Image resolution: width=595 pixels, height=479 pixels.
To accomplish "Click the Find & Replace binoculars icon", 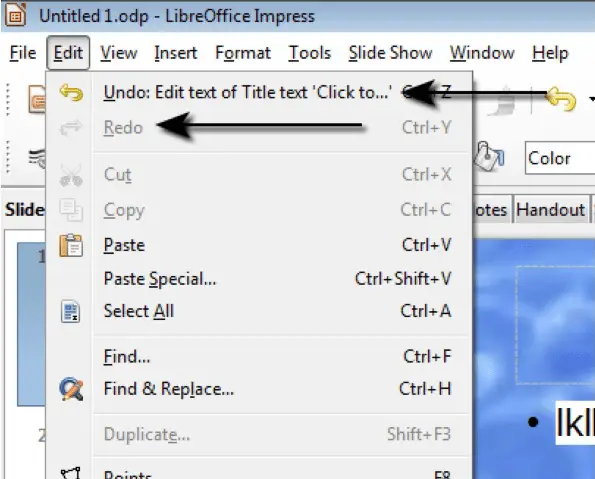I will click(x=71, y=389).
